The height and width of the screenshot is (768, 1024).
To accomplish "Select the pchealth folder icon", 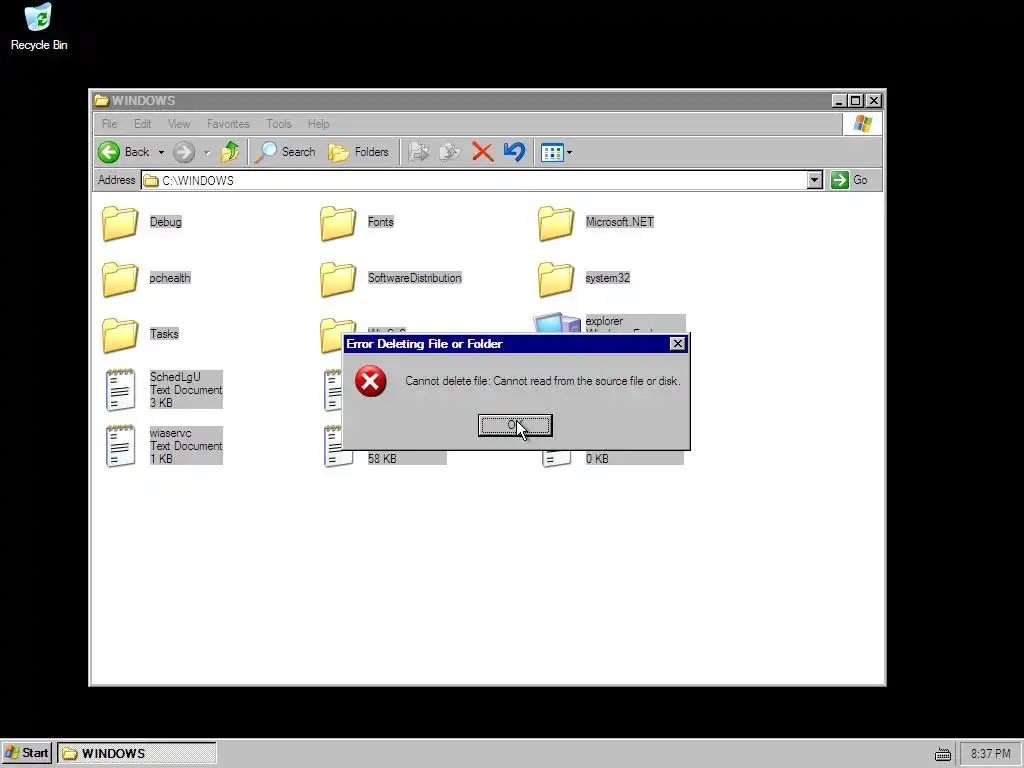I will click(120, 280).
